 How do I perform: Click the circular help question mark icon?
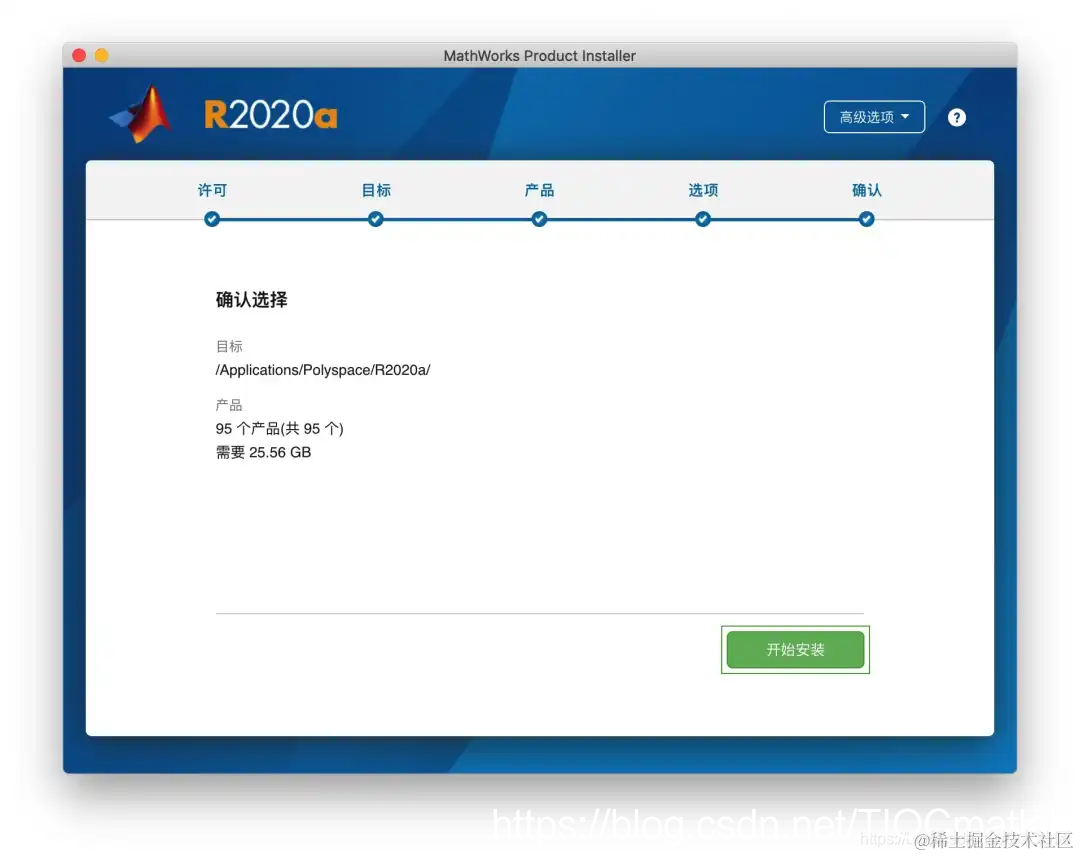(957, 117)
